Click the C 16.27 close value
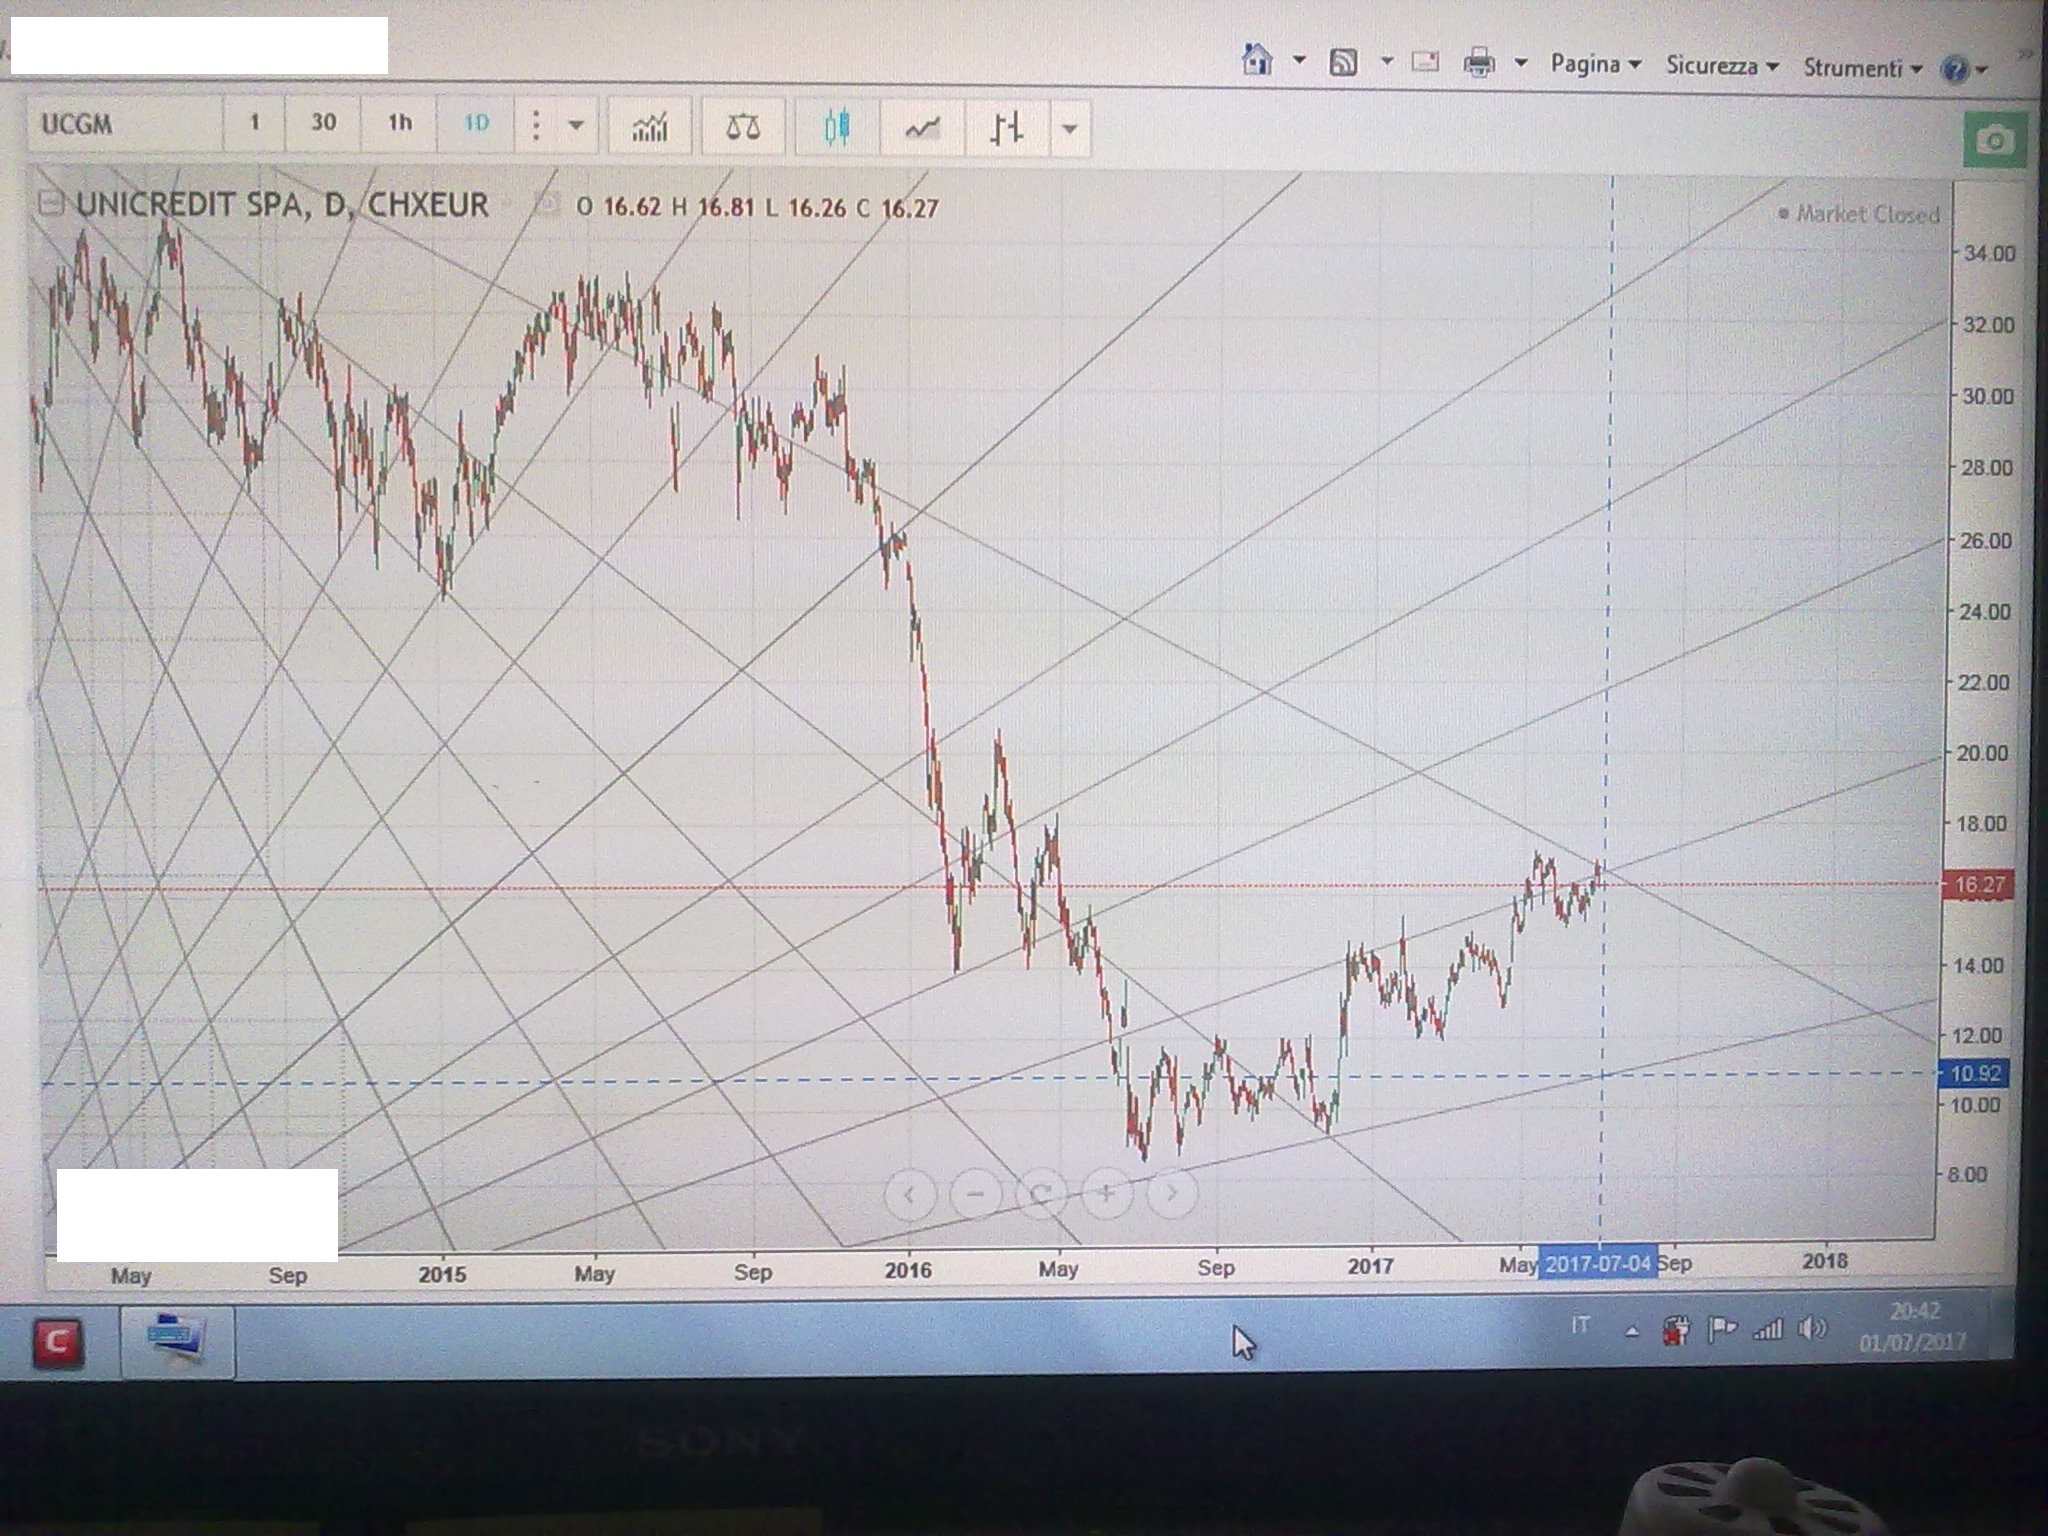The width and height of the screenshot is (2048, 1536). [x=897, y=209]
